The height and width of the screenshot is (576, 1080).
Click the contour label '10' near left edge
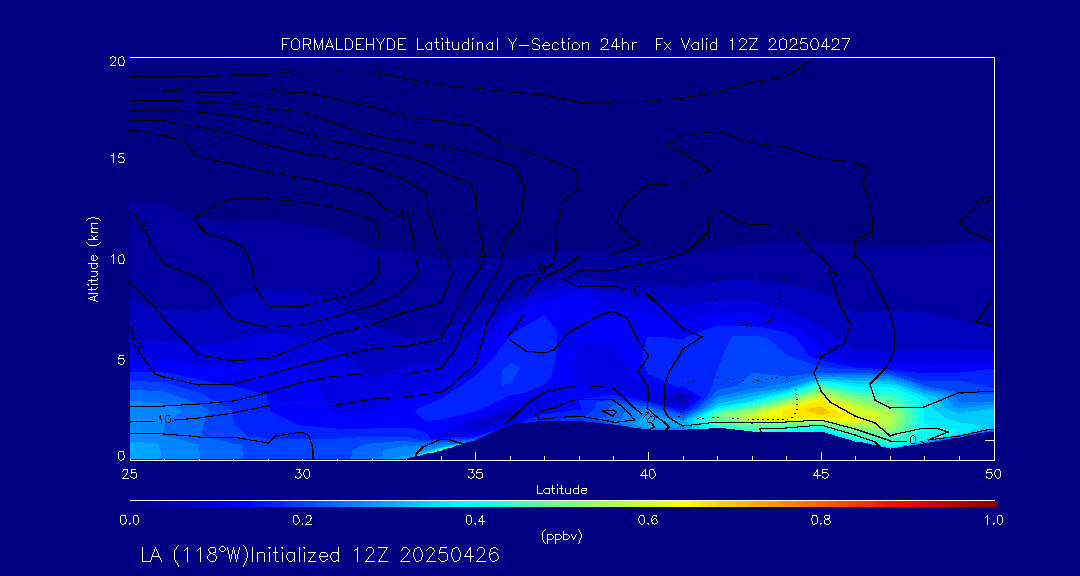tap(165, 419)
